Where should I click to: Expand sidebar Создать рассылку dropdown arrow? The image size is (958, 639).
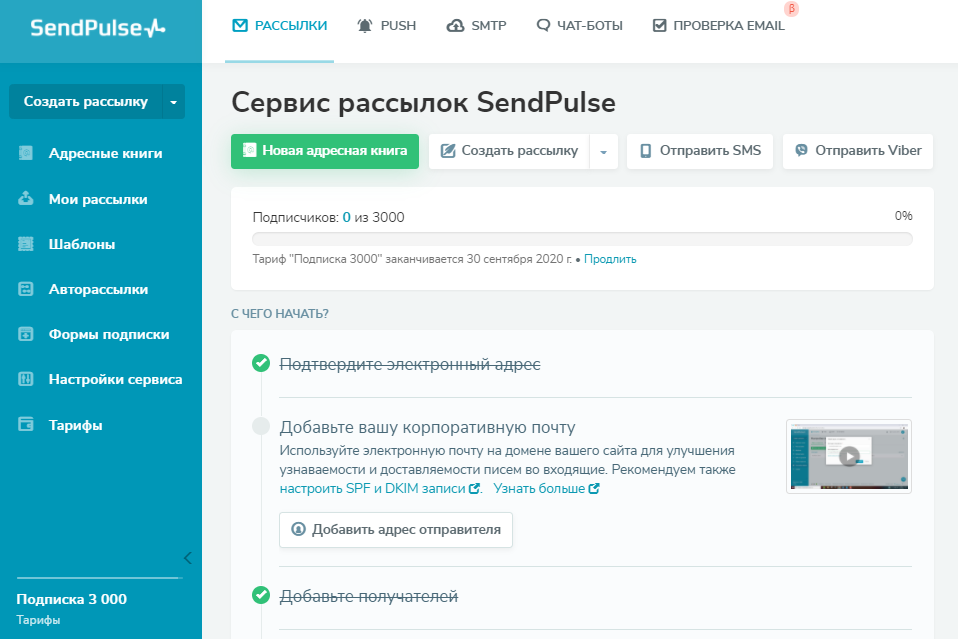click(x=173, y=102)
